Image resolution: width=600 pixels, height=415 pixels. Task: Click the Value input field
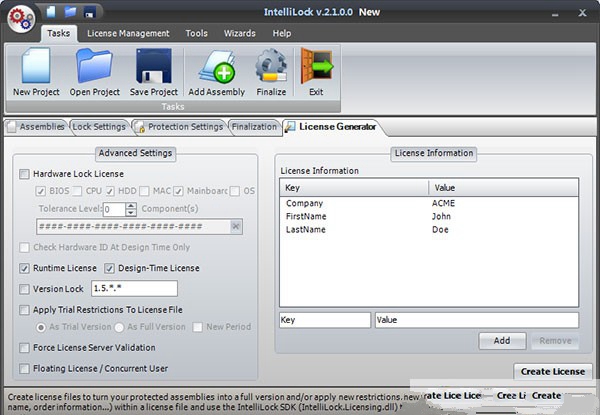tap(477, 320)
